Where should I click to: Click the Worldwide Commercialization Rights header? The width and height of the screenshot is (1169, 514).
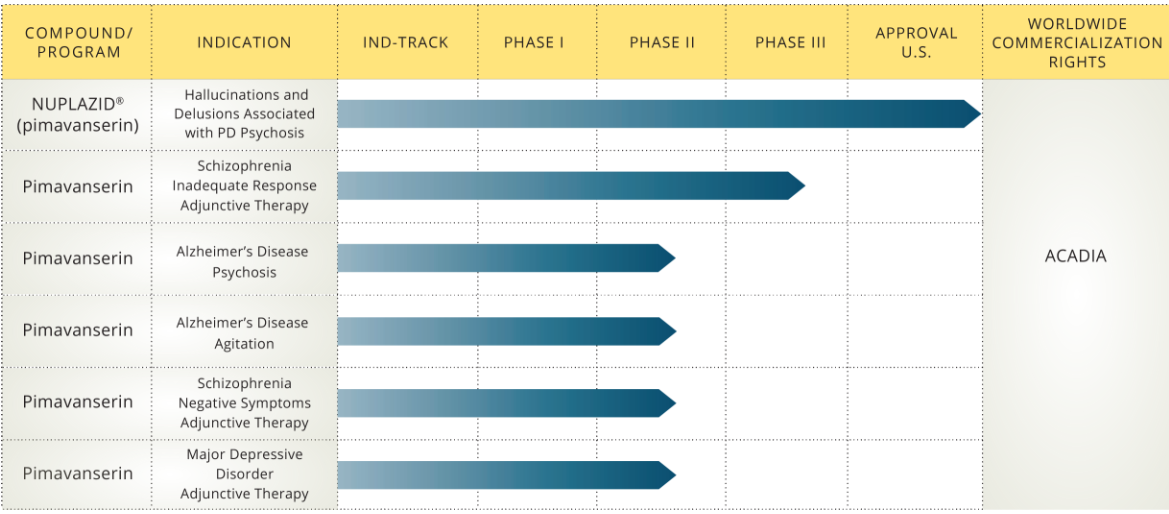(1077, 42)
